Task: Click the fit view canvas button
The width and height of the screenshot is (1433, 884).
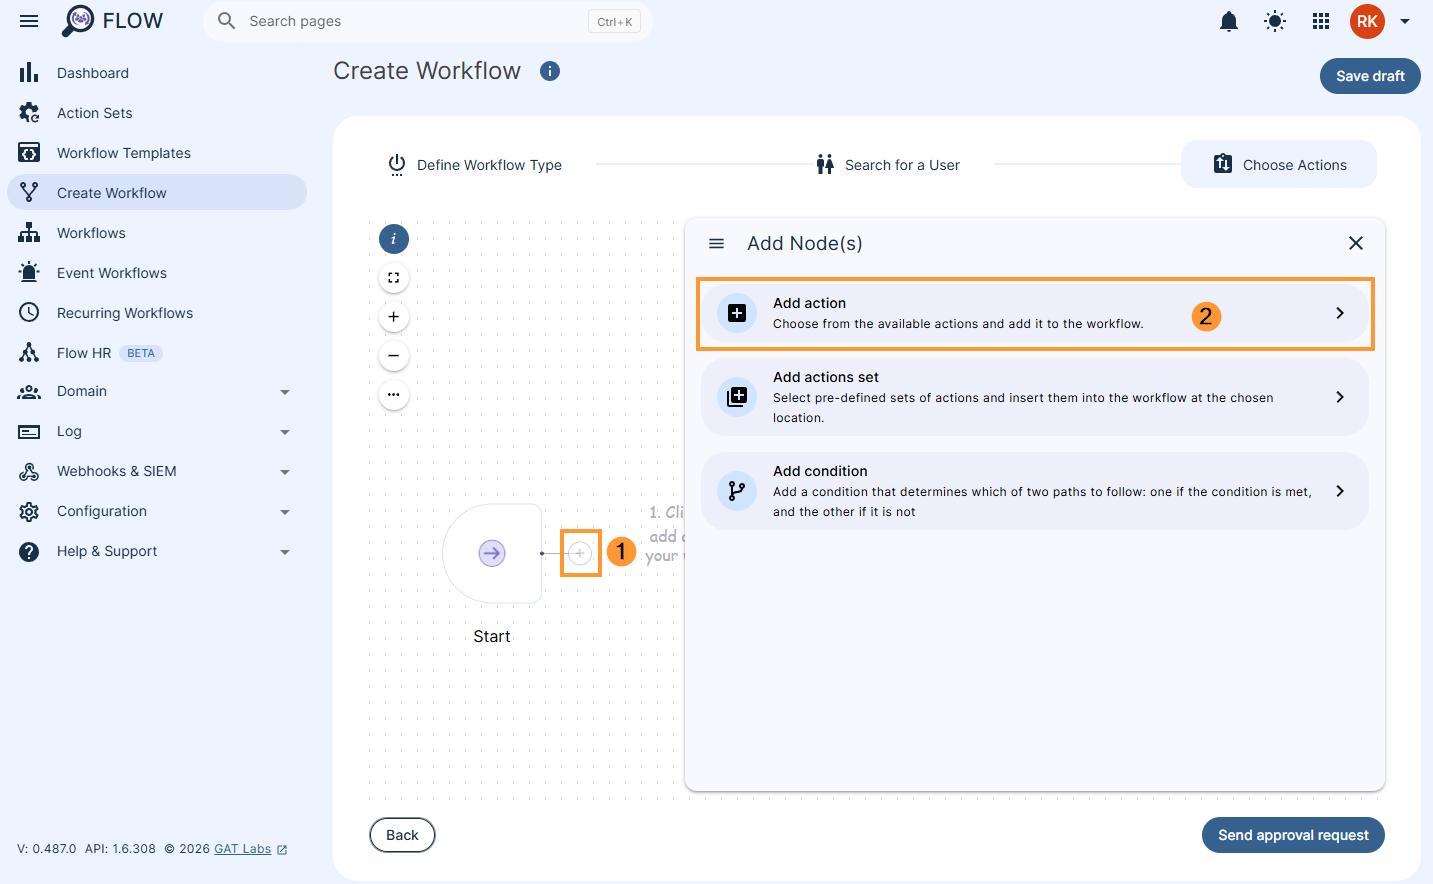Action: 394,278
